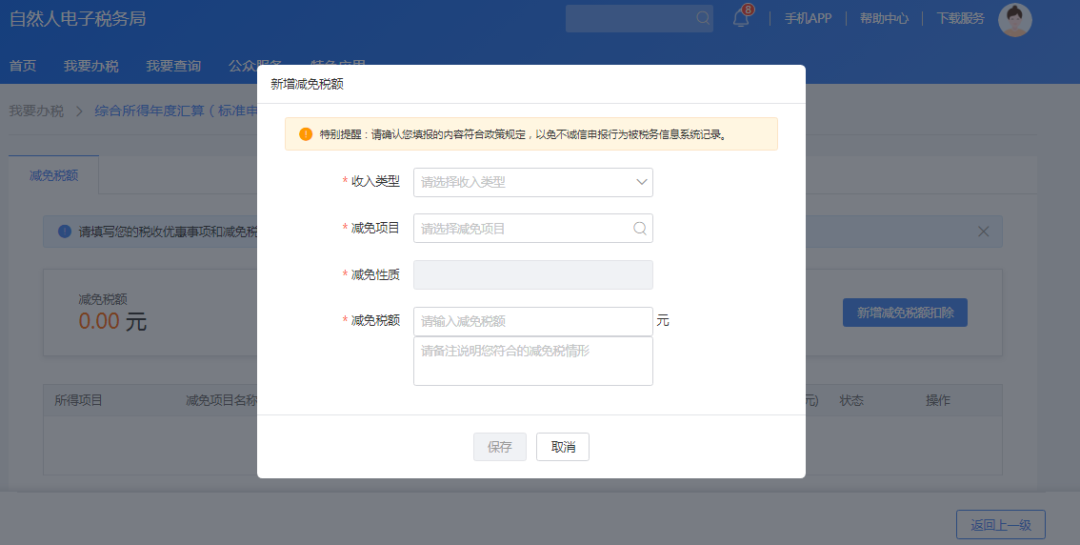
Task: Switch to the 减免税额 tab
Action: (54, 175)
